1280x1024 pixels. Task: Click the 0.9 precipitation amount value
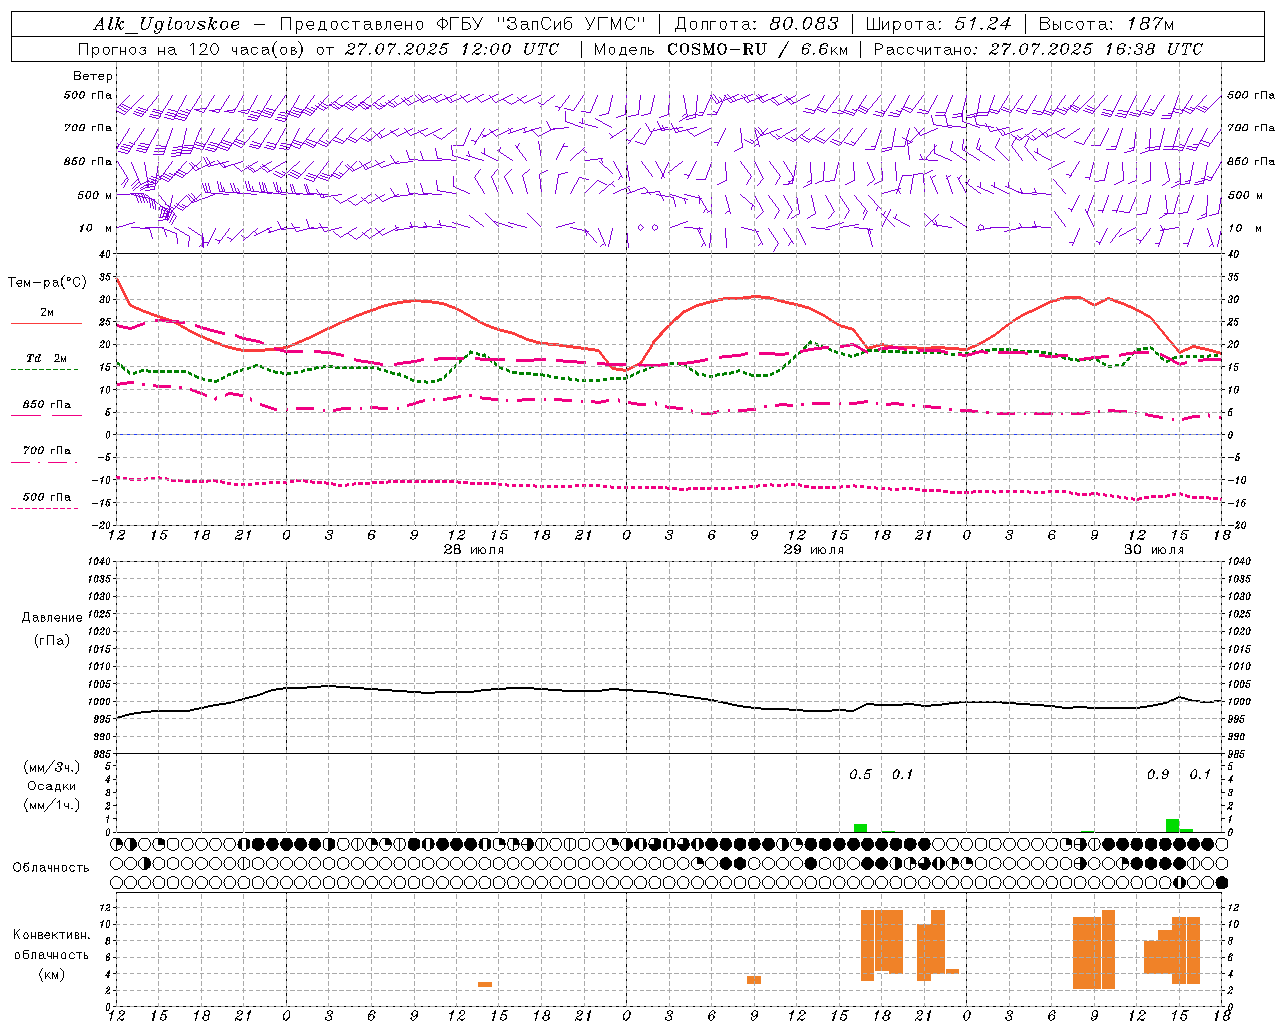point(1158,774)
